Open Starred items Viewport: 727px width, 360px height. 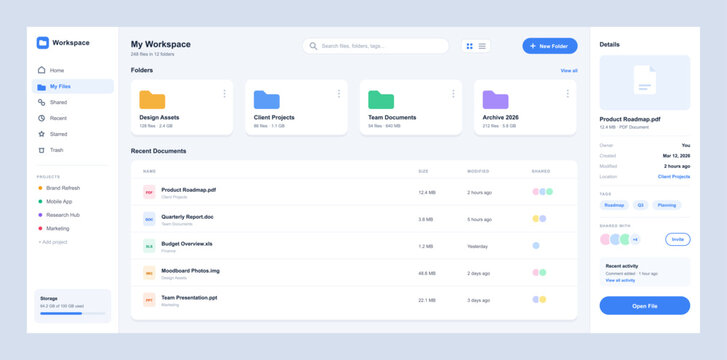coord(73,134)
